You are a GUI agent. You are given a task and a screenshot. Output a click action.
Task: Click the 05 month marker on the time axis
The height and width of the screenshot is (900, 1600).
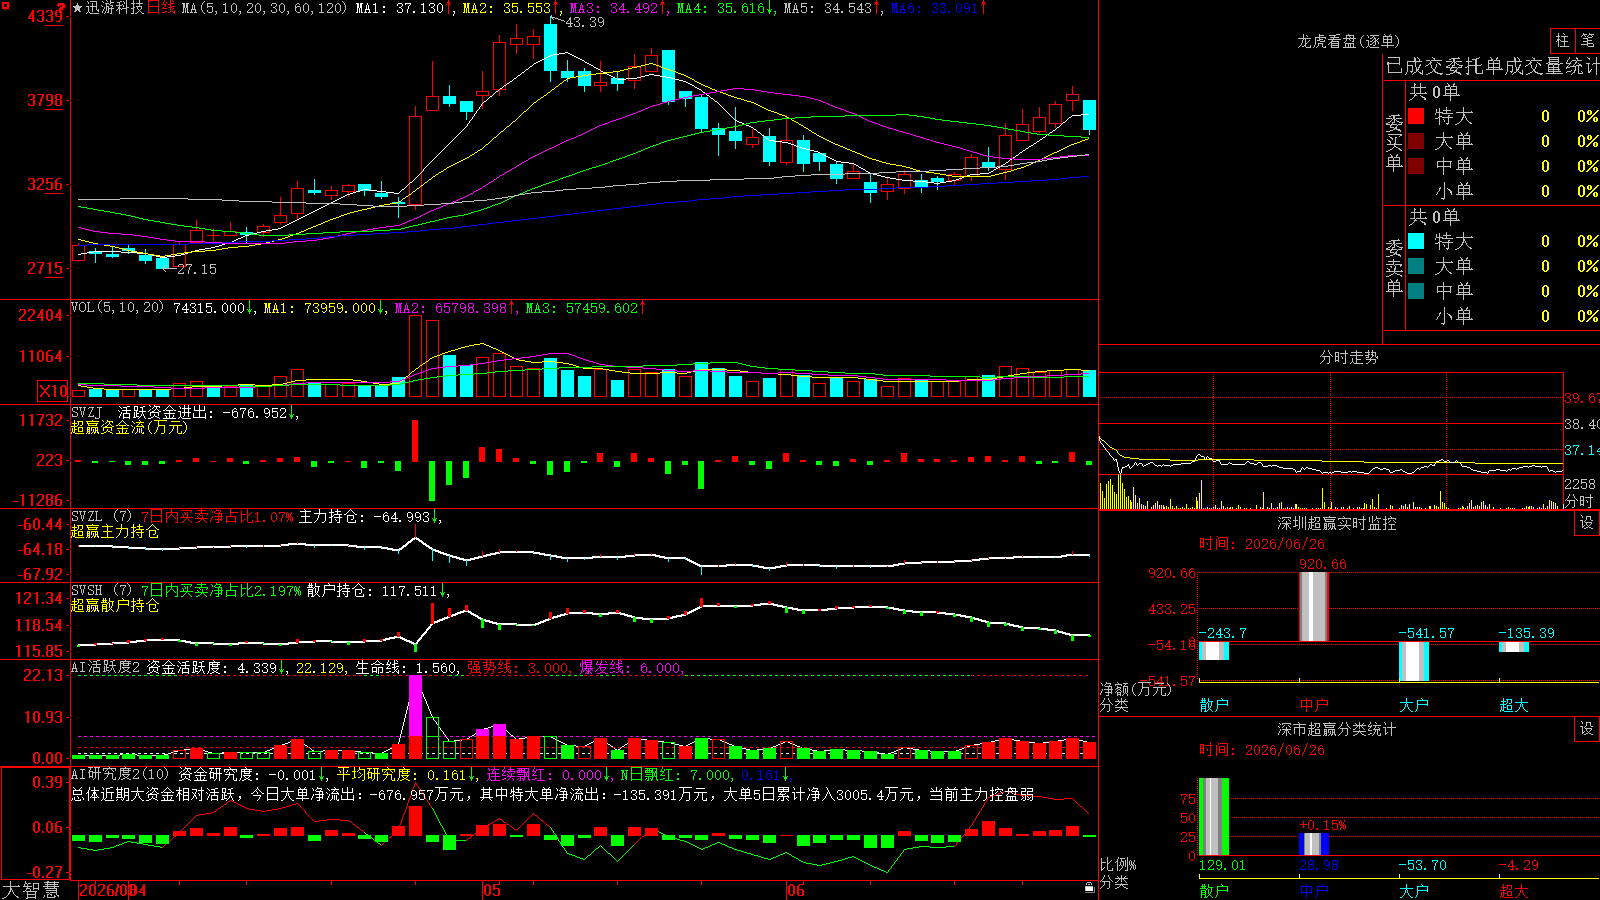point(491,890)
